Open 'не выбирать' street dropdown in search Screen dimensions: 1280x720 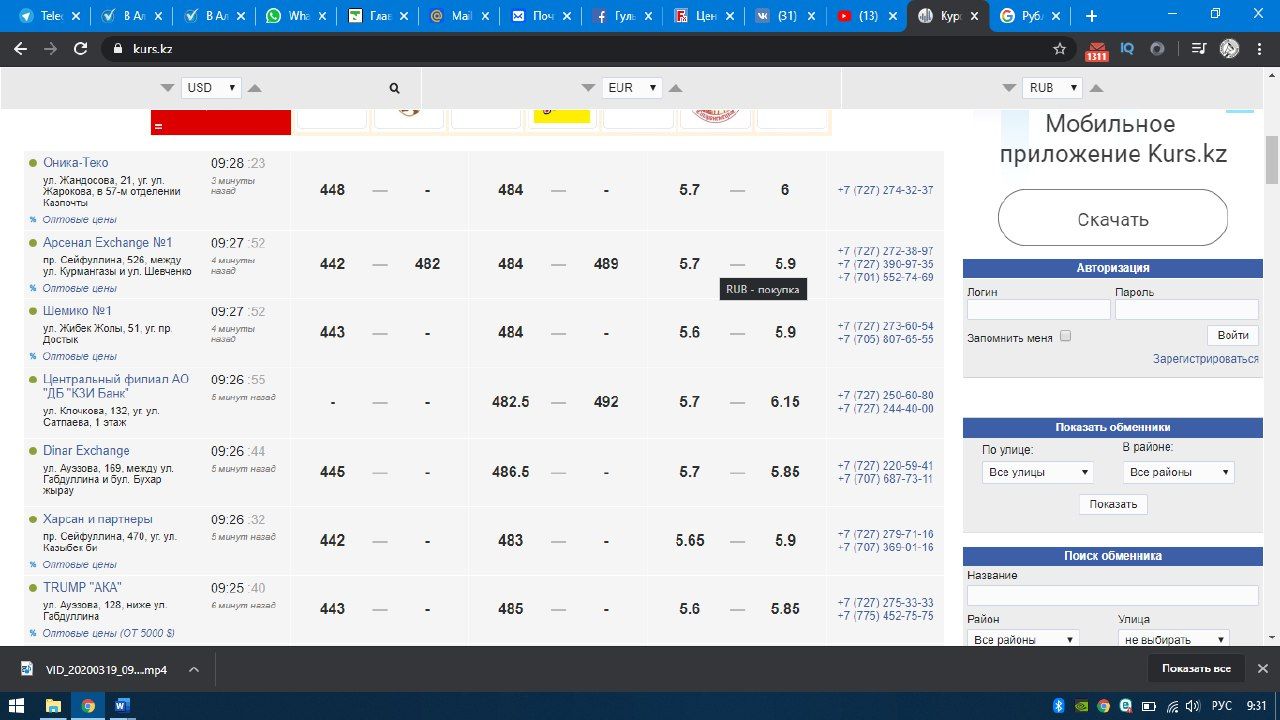click(1174, 639)
